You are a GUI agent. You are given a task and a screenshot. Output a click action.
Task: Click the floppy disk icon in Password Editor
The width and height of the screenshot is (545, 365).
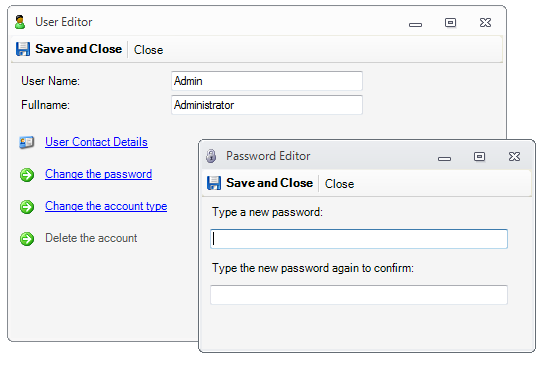tap(214, 183)
